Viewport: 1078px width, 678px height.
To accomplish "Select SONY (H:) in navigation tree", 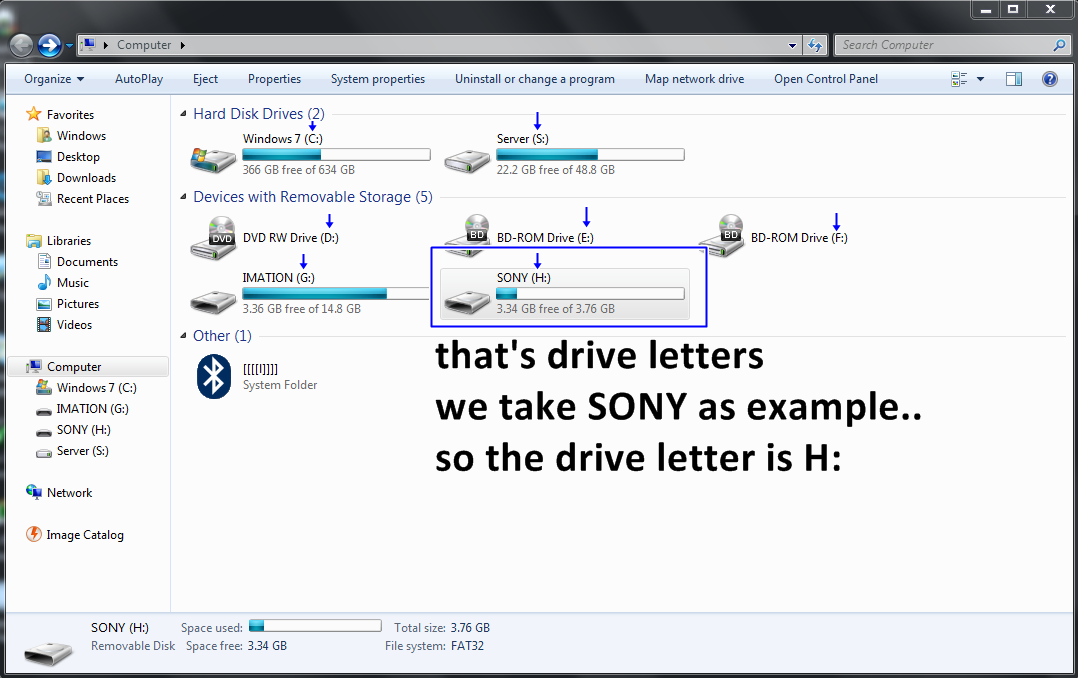I will coord(82,430).
